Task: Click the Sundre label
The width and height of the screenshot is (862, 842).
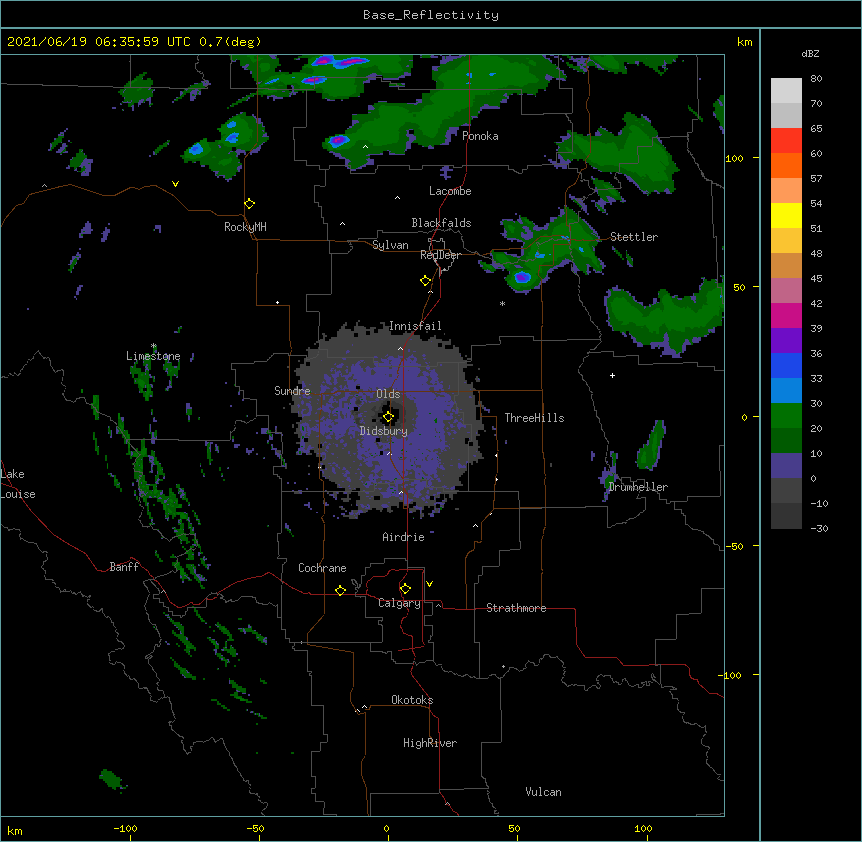Action: [292, 391]
